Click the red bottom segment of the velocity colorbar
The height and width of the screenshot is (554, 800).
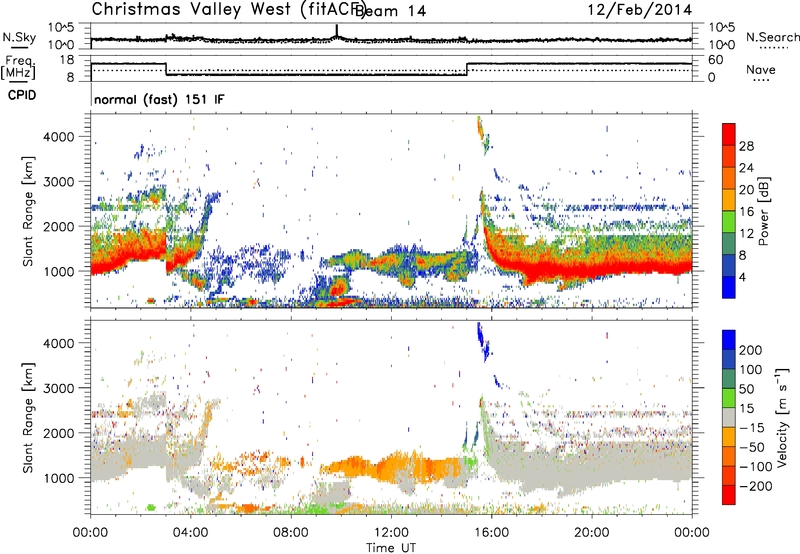(729, 495)
